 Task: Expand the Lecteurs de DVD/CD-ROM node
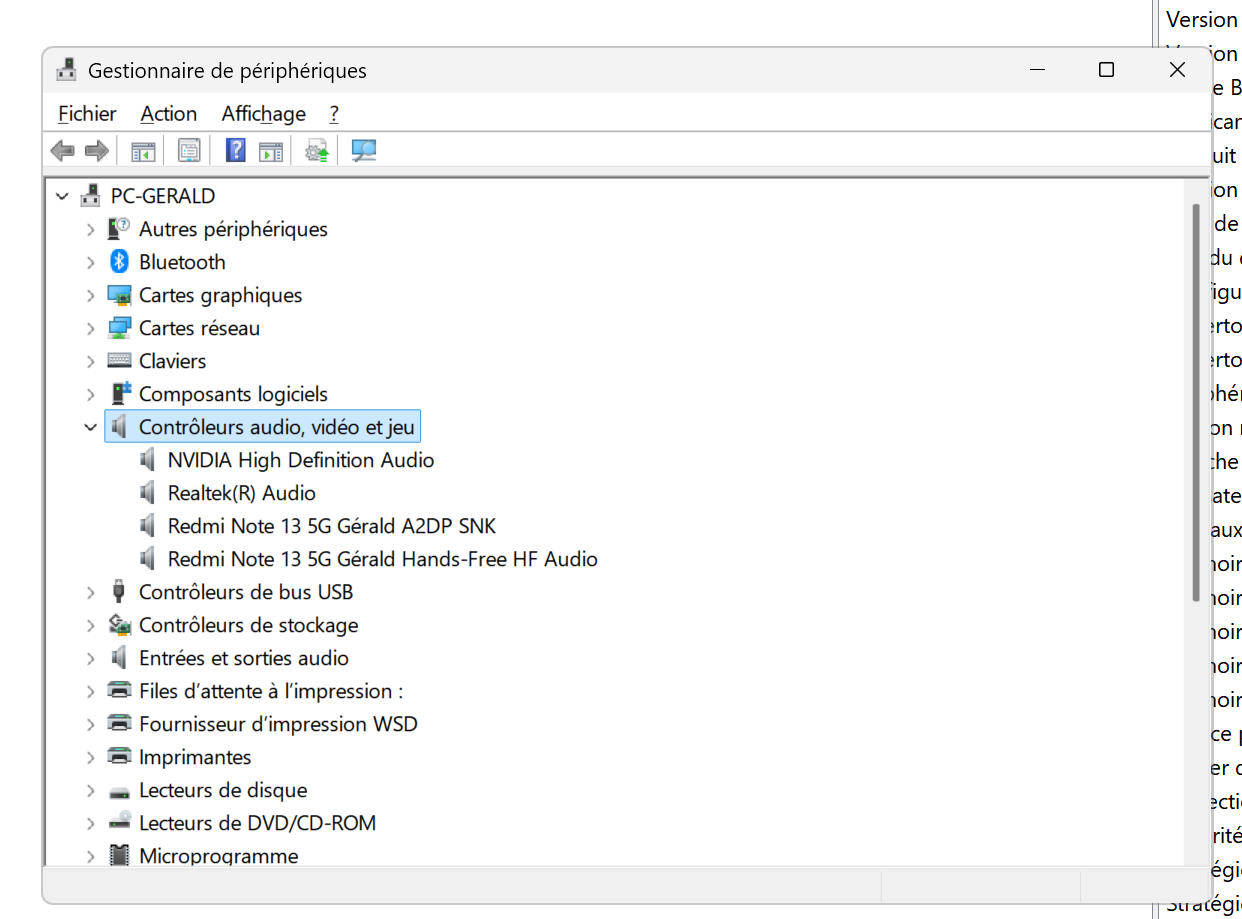point(91,823)
